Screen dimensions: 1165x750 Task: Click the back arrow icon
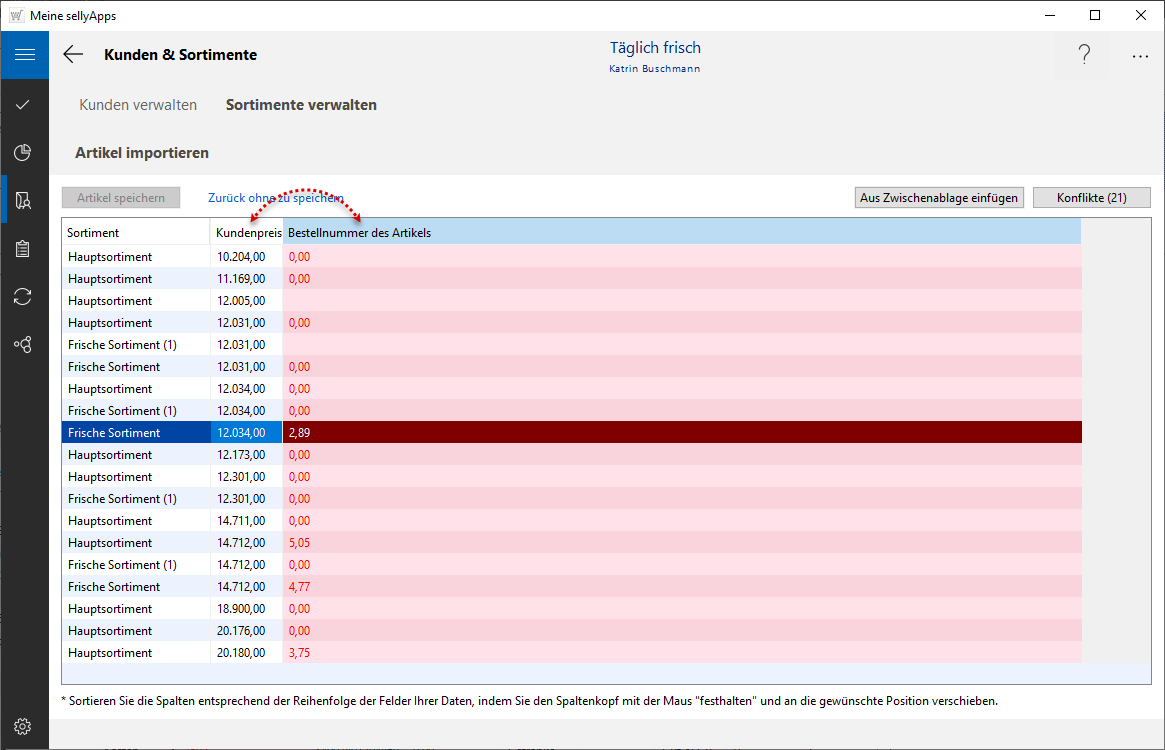(x=73, y=55)
